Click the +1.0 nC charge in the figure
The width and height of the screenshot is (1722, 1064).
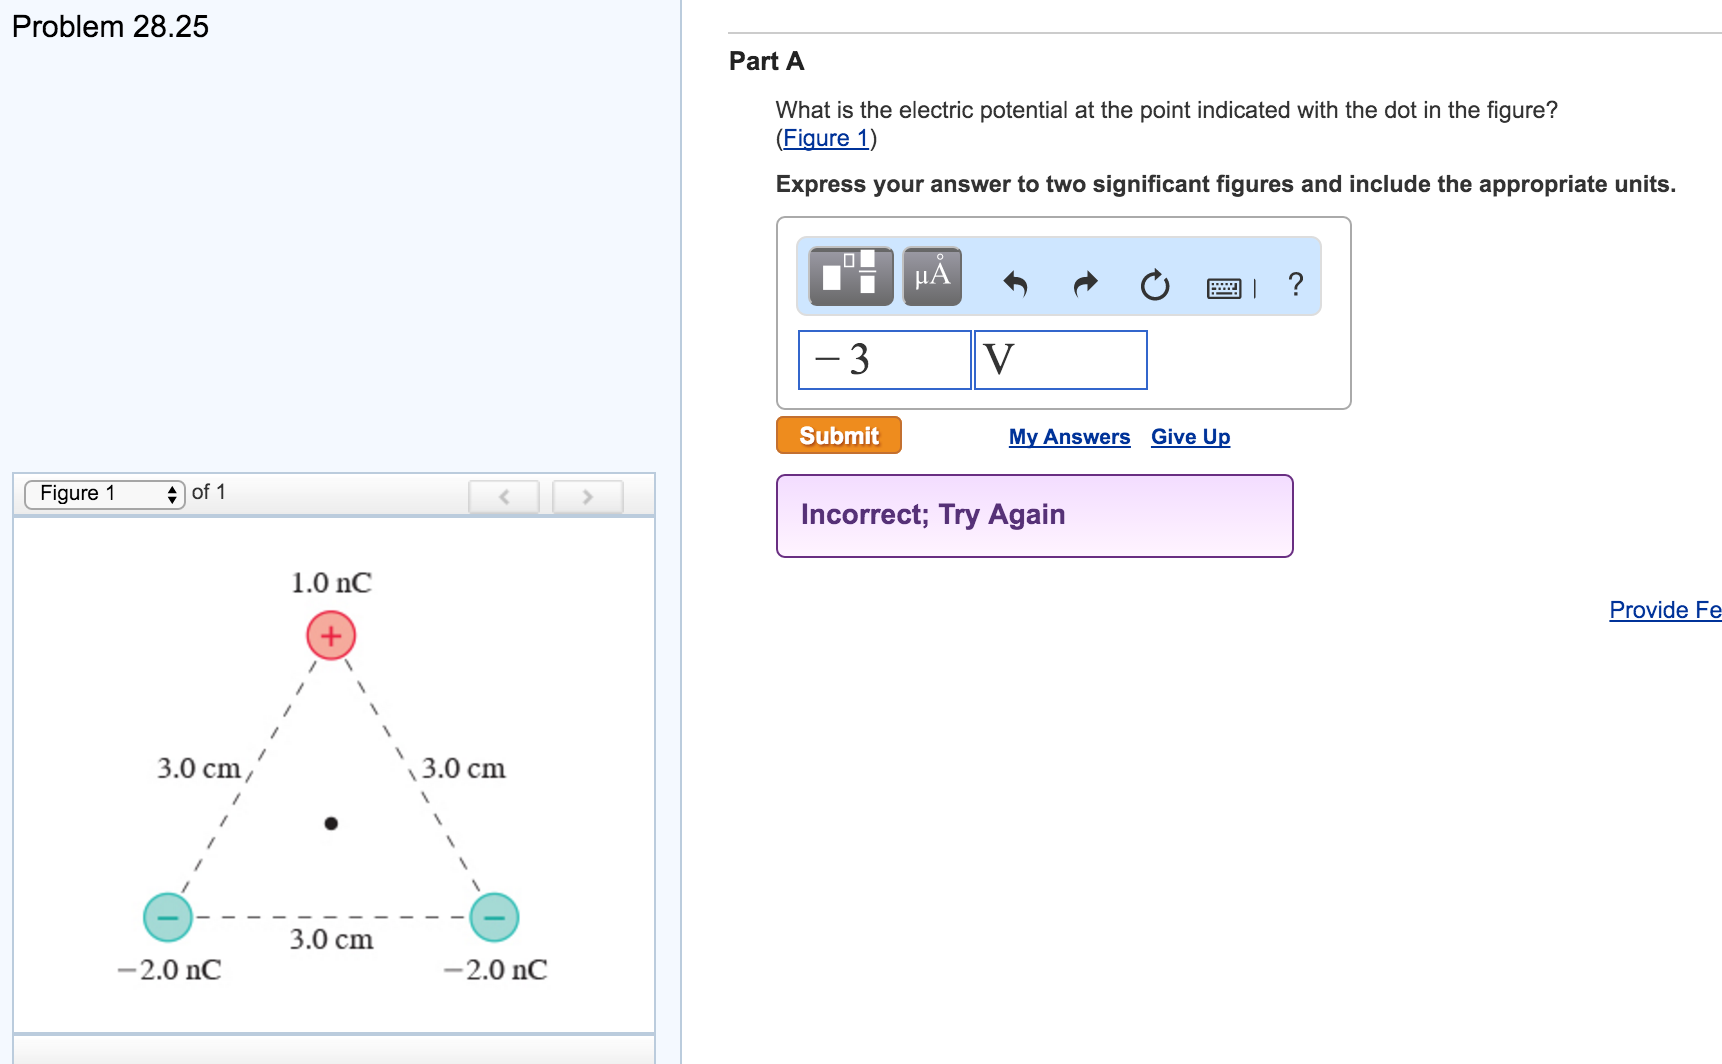coord(330,633)
